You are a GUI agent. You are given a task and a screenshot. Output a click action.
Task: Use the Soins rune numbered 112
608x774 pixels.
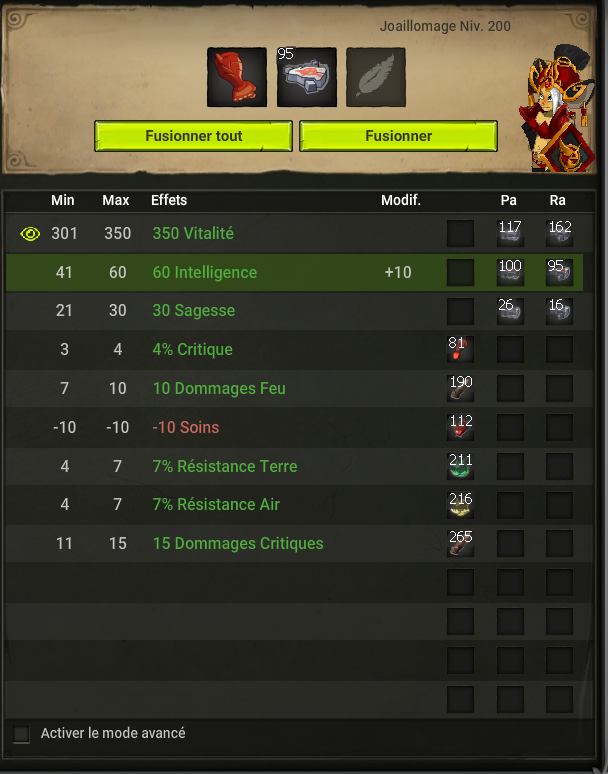point(460,427)
